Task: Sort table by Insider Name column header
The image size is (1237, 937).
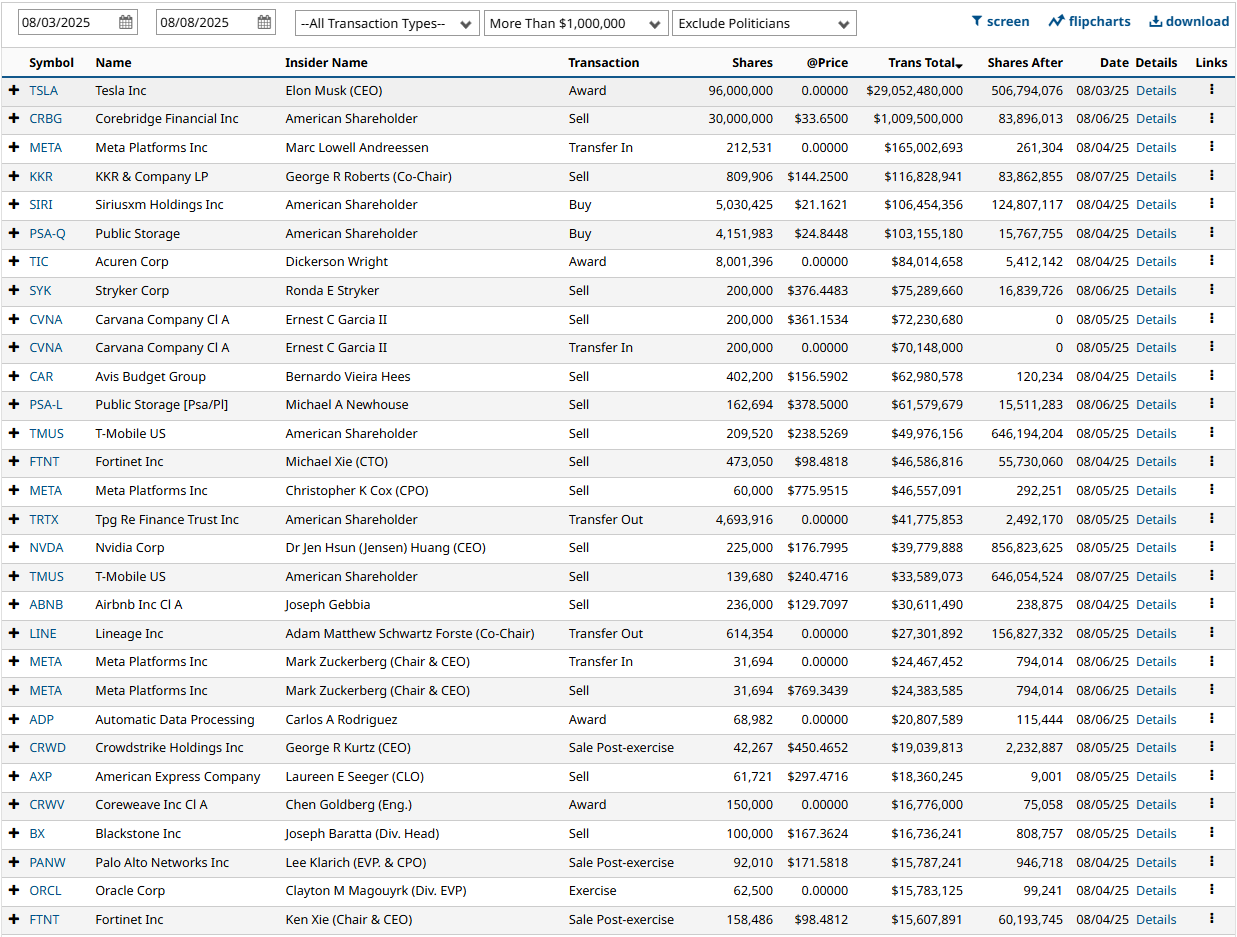Action: pyautogui.click(x=326, y=62)
